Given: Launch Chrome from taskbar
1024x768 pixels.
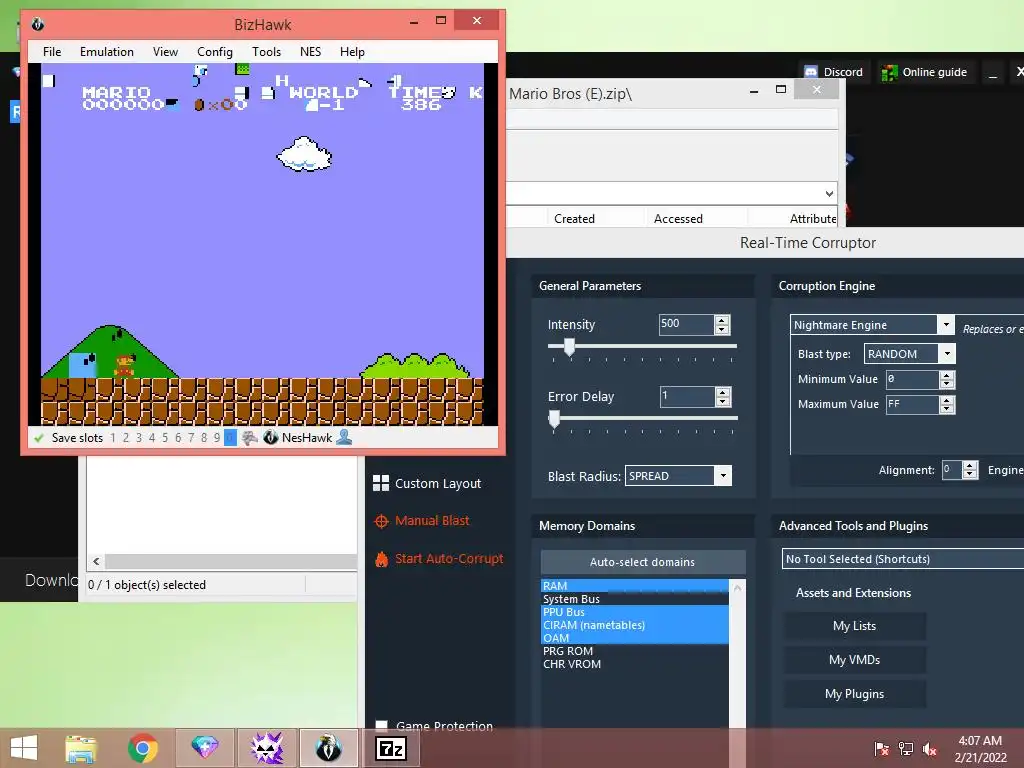Looking at the screenshot, I should 142,748.
